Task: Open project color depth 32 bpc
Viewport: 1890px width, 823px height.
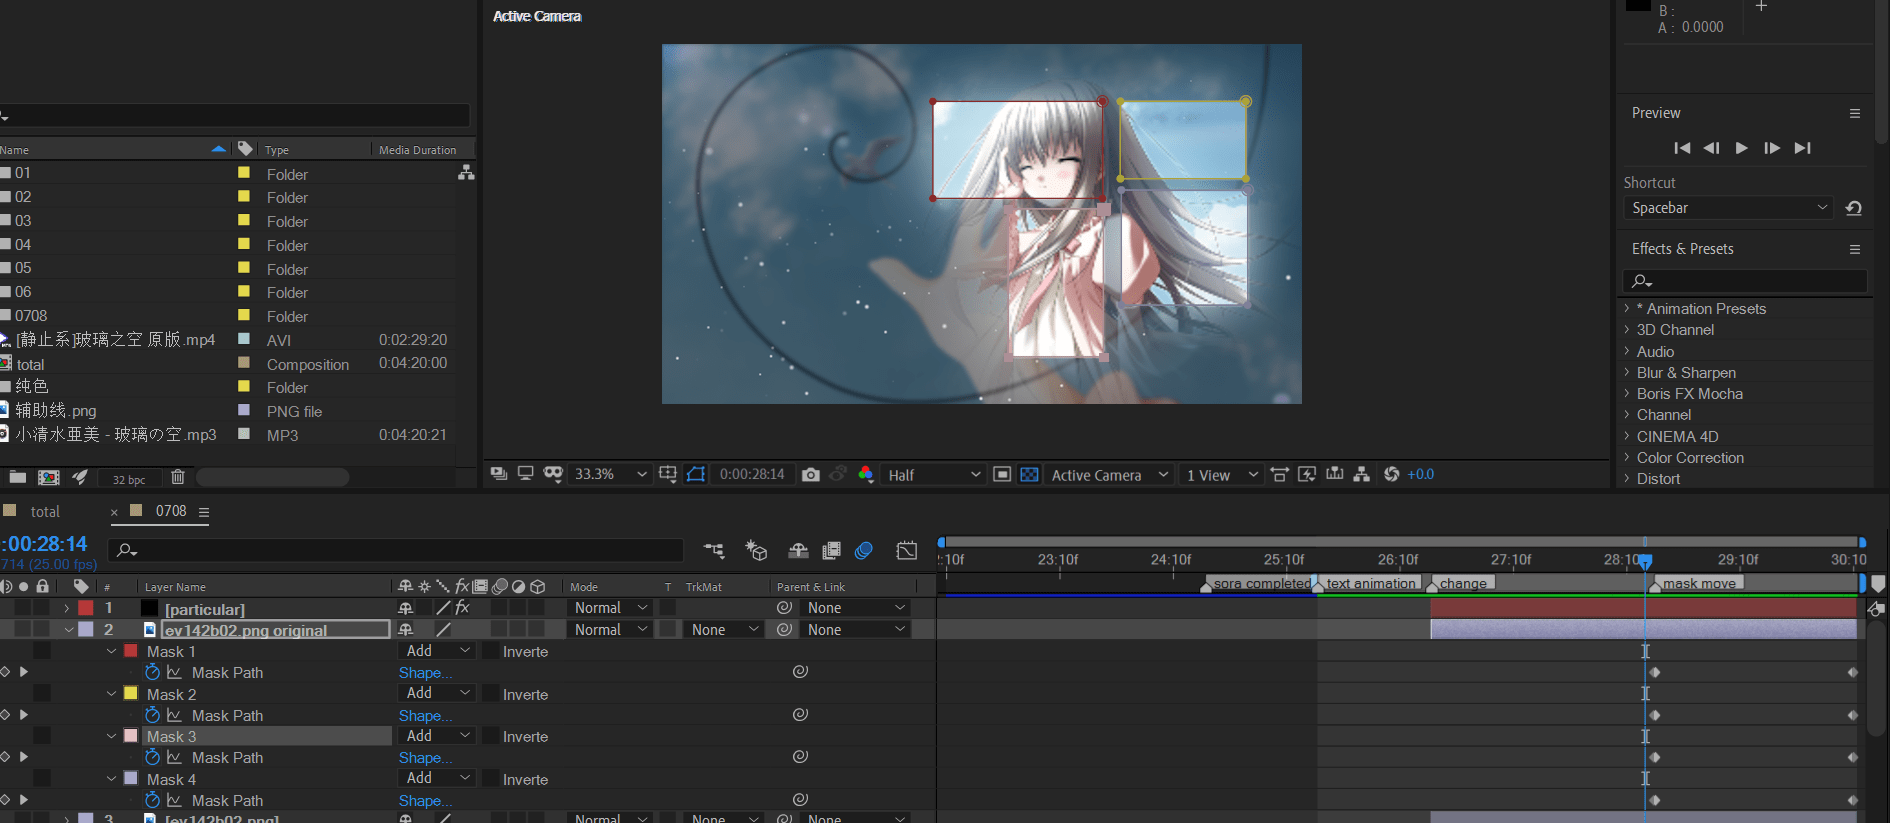Action: click(128, 479)
